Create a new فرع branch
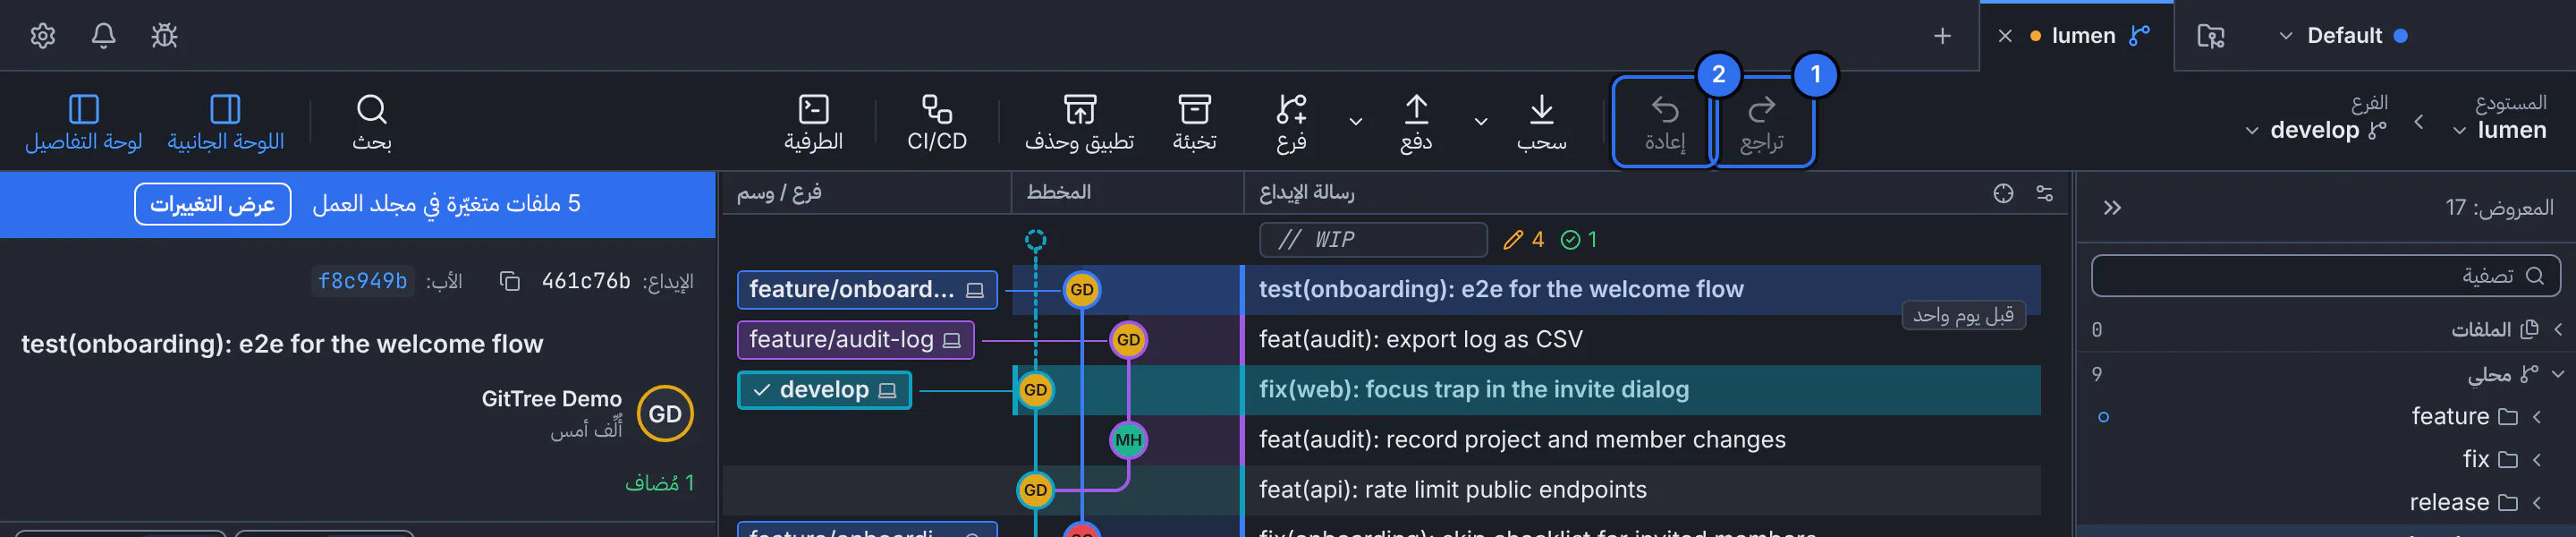Screen dimensions: 2576x537 point(1291,122)
